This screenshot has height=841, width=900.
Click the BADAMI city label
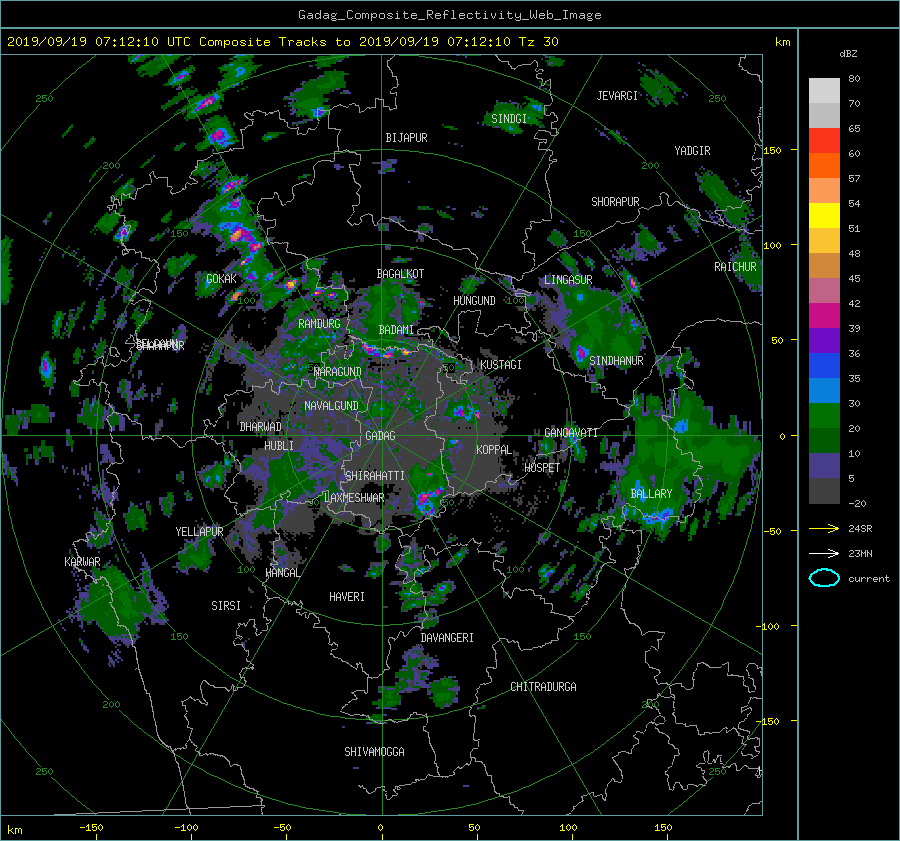pos(396,330)
